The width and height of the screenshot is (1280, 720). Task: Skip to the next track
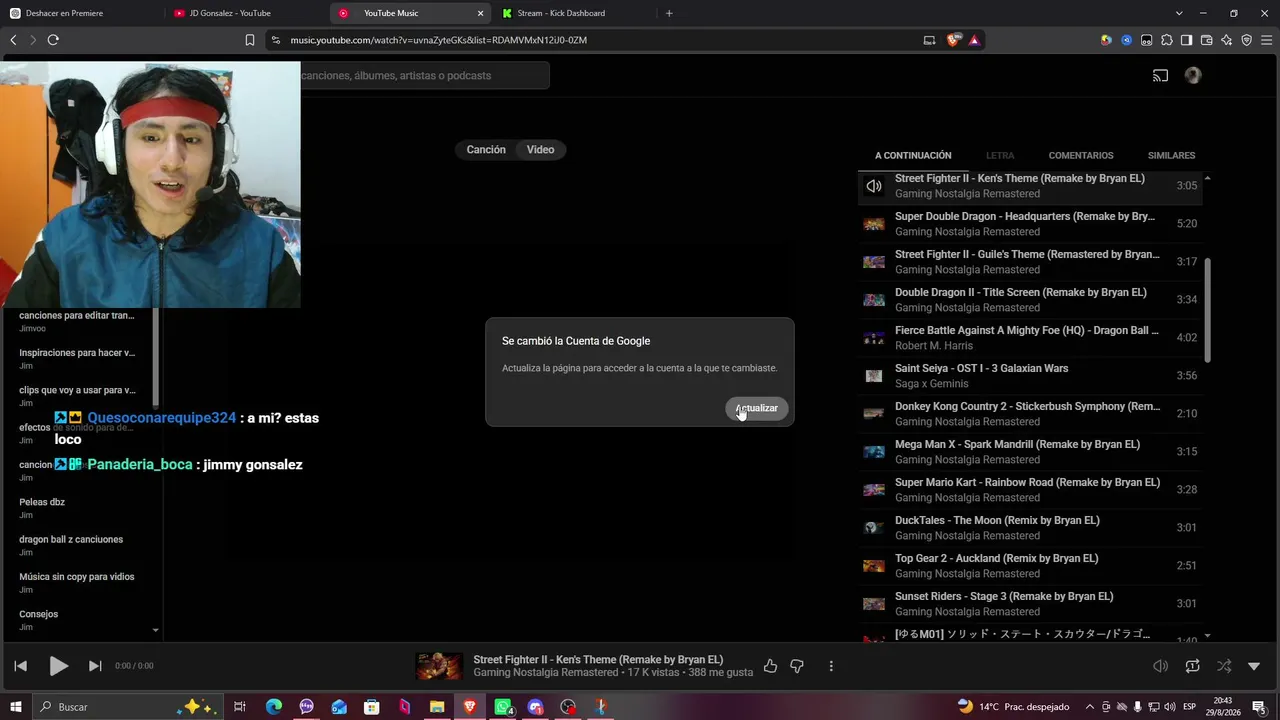click(x=95, y=666)
